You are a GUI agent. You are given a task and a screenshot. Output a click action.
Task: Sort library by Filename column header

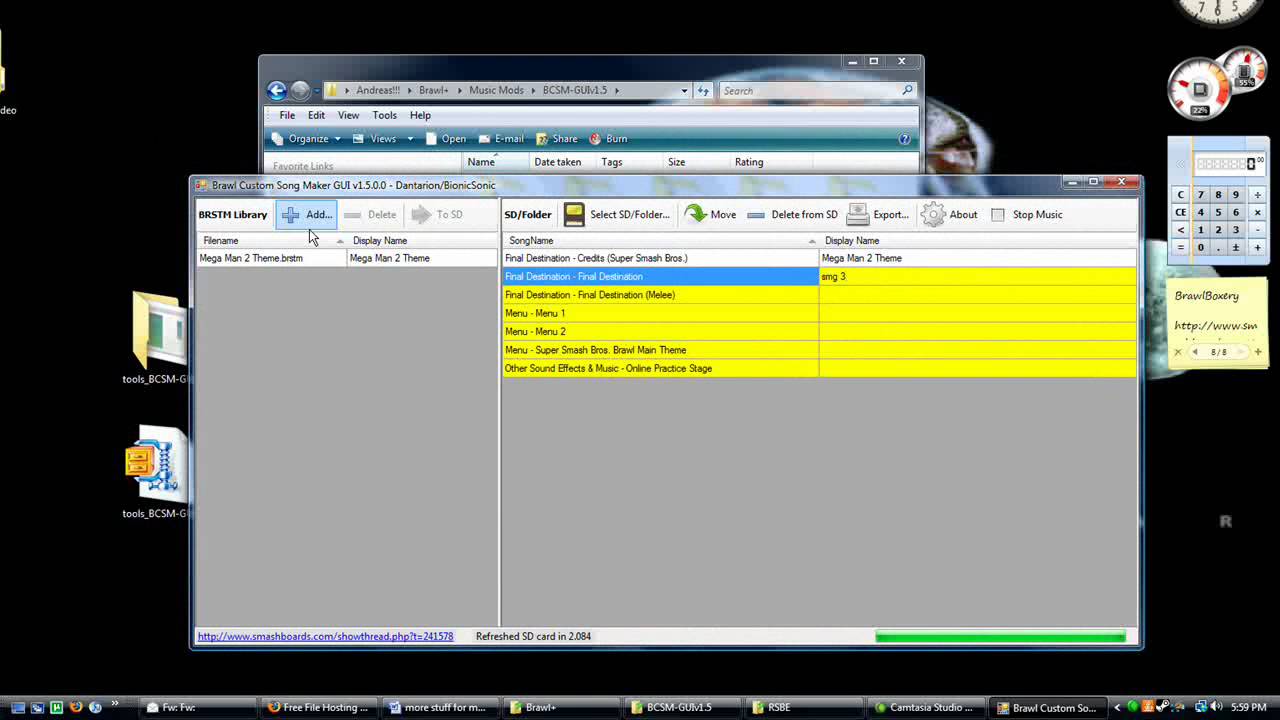pyautogui.click(x=272, y=240)
